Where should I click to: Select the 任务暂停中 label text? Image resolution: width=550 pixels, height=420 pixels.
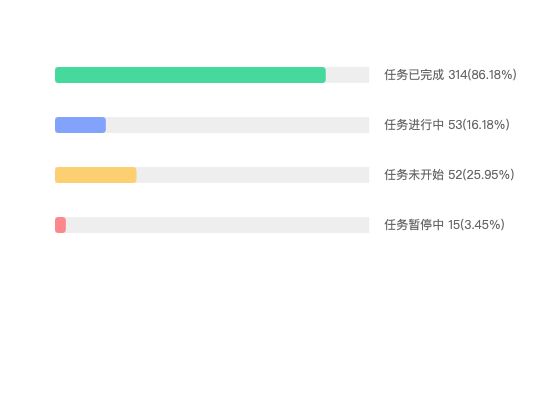[414, 225]
